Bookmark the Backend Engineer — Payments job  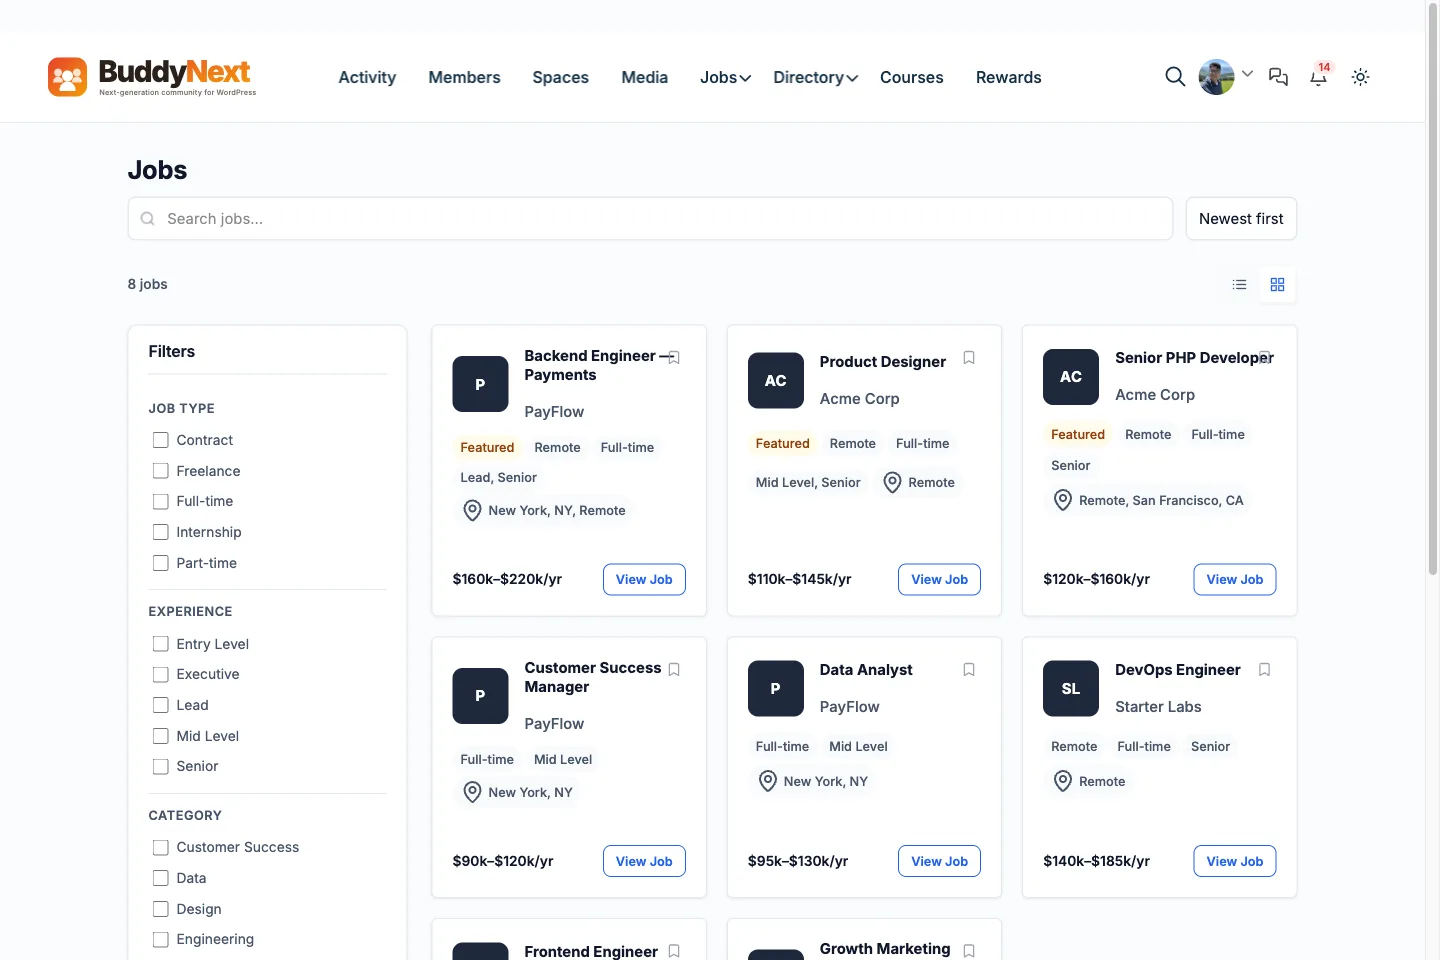click(x=674, y=358)
